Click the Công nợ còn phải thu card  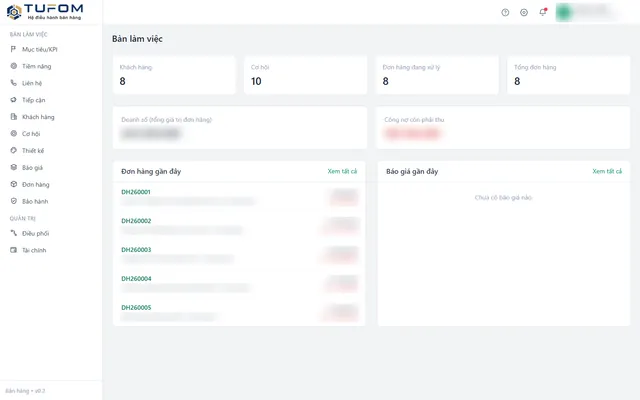pos(503,128)
